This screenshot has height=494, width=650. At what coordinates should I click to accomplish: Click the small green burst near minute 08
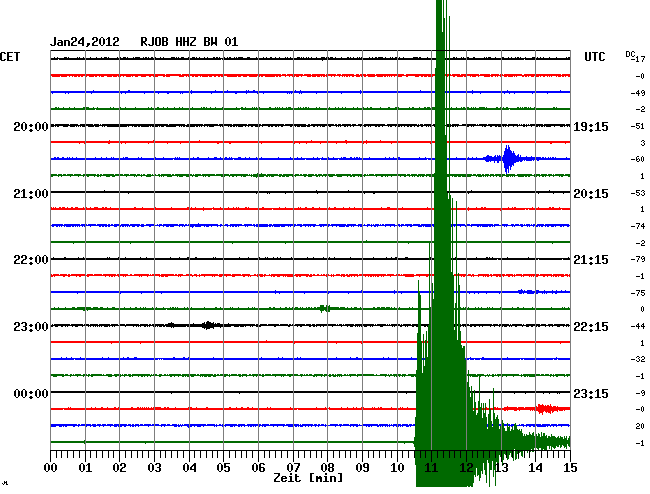tap(325, 308)
